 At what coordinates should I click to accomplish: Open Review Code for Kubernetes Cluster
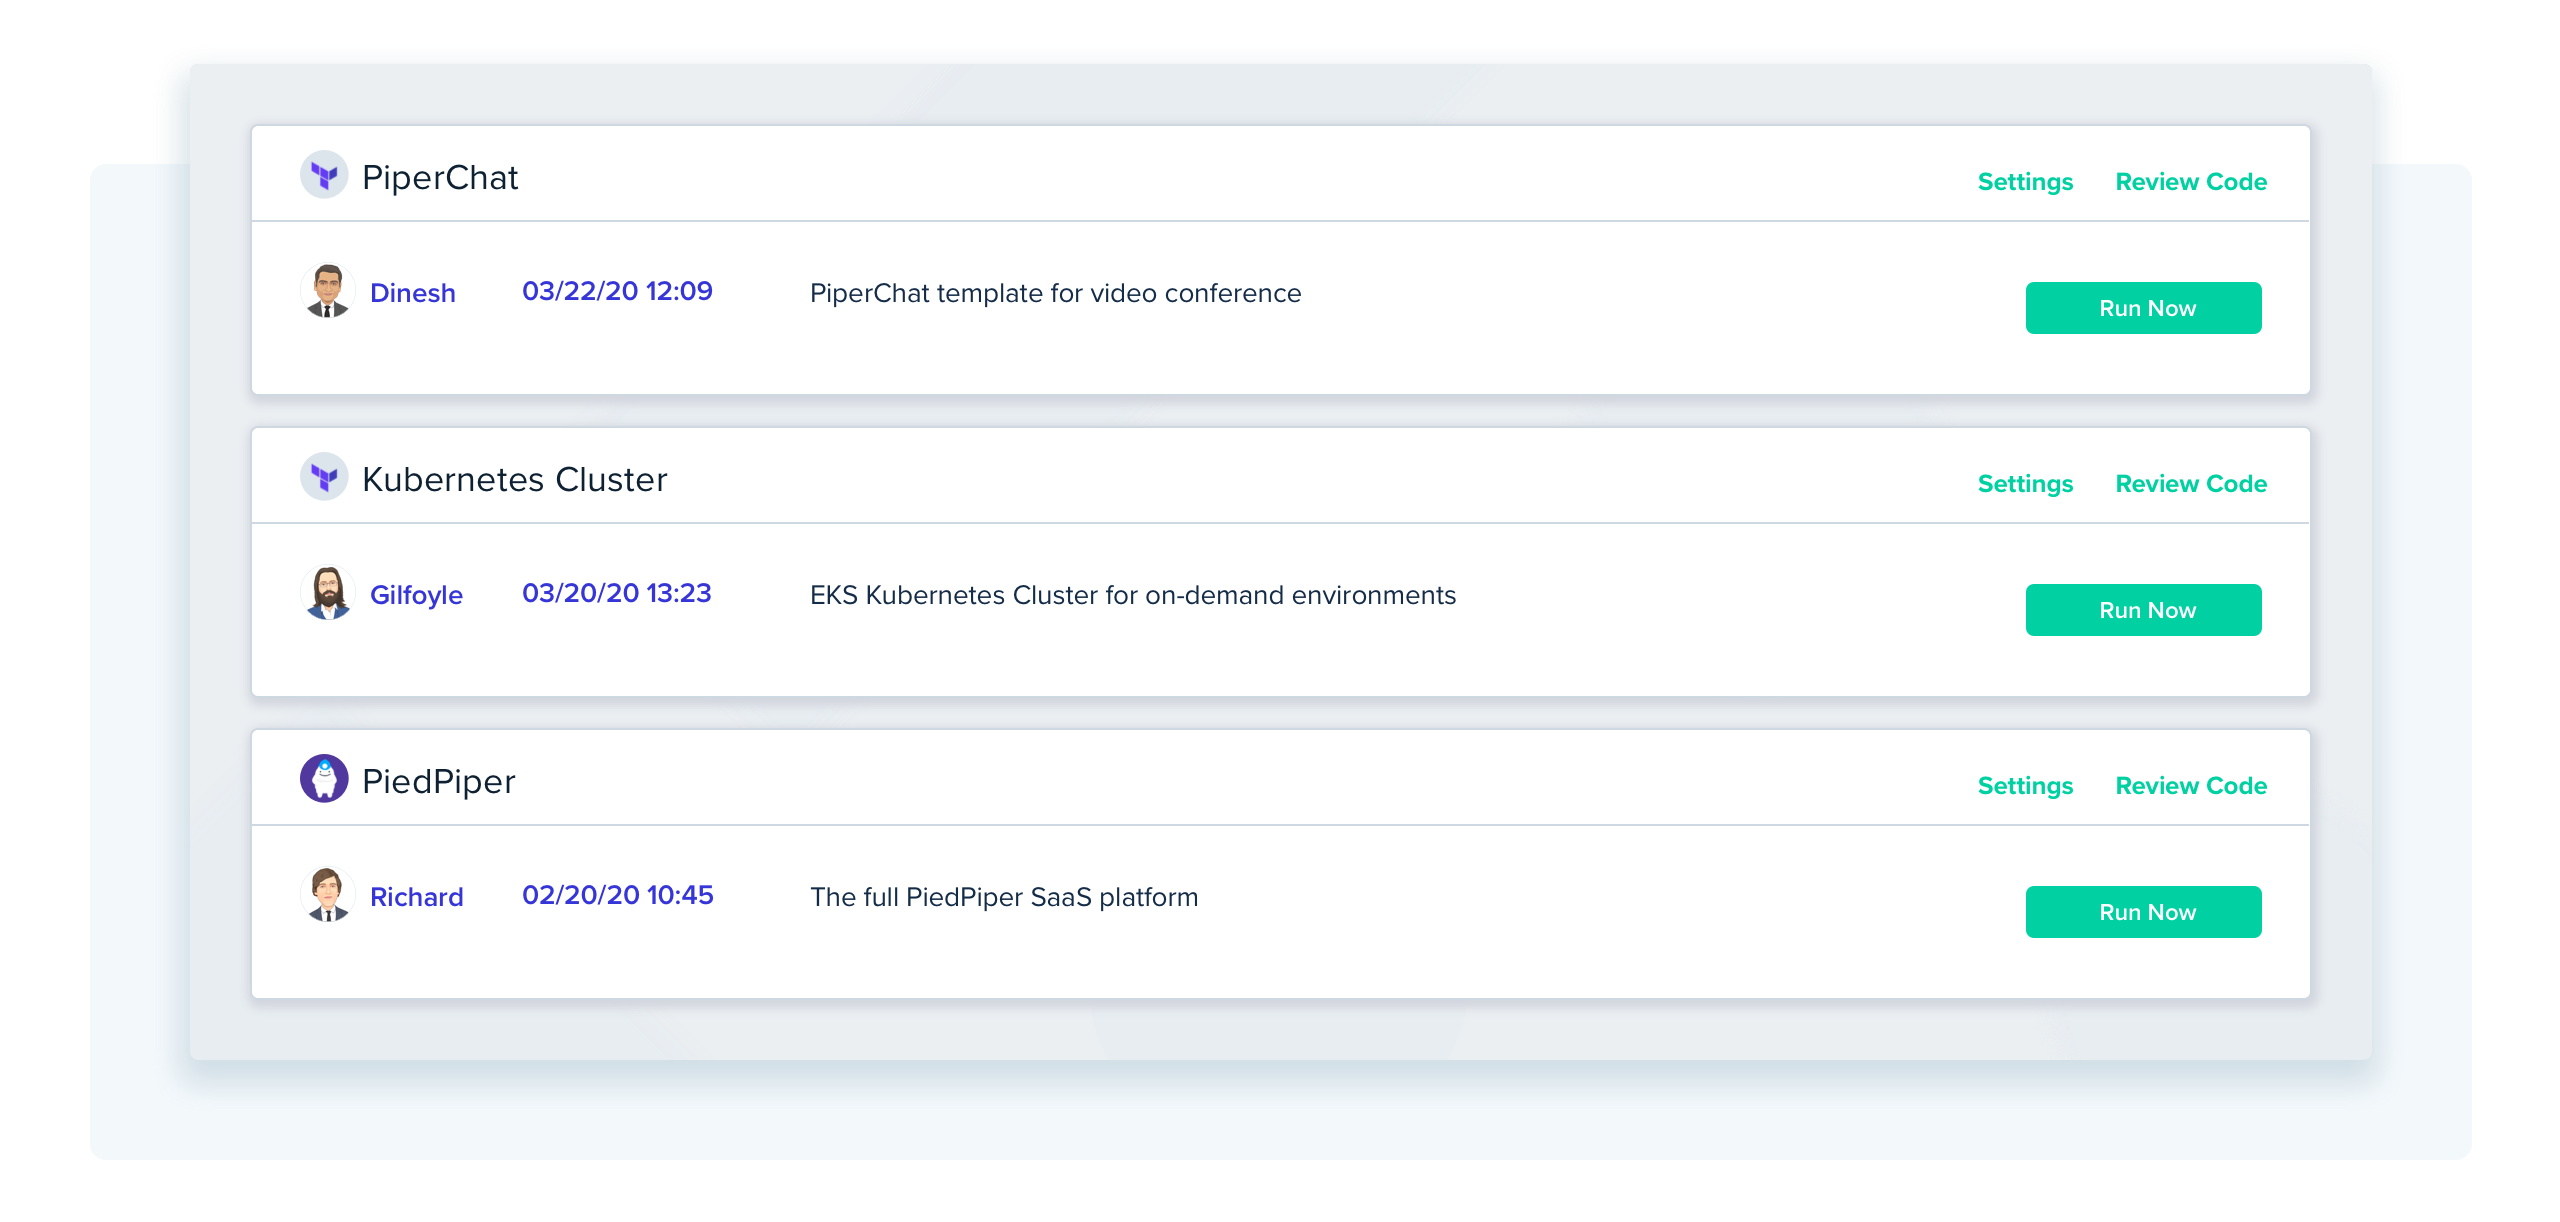point(2191,484)
